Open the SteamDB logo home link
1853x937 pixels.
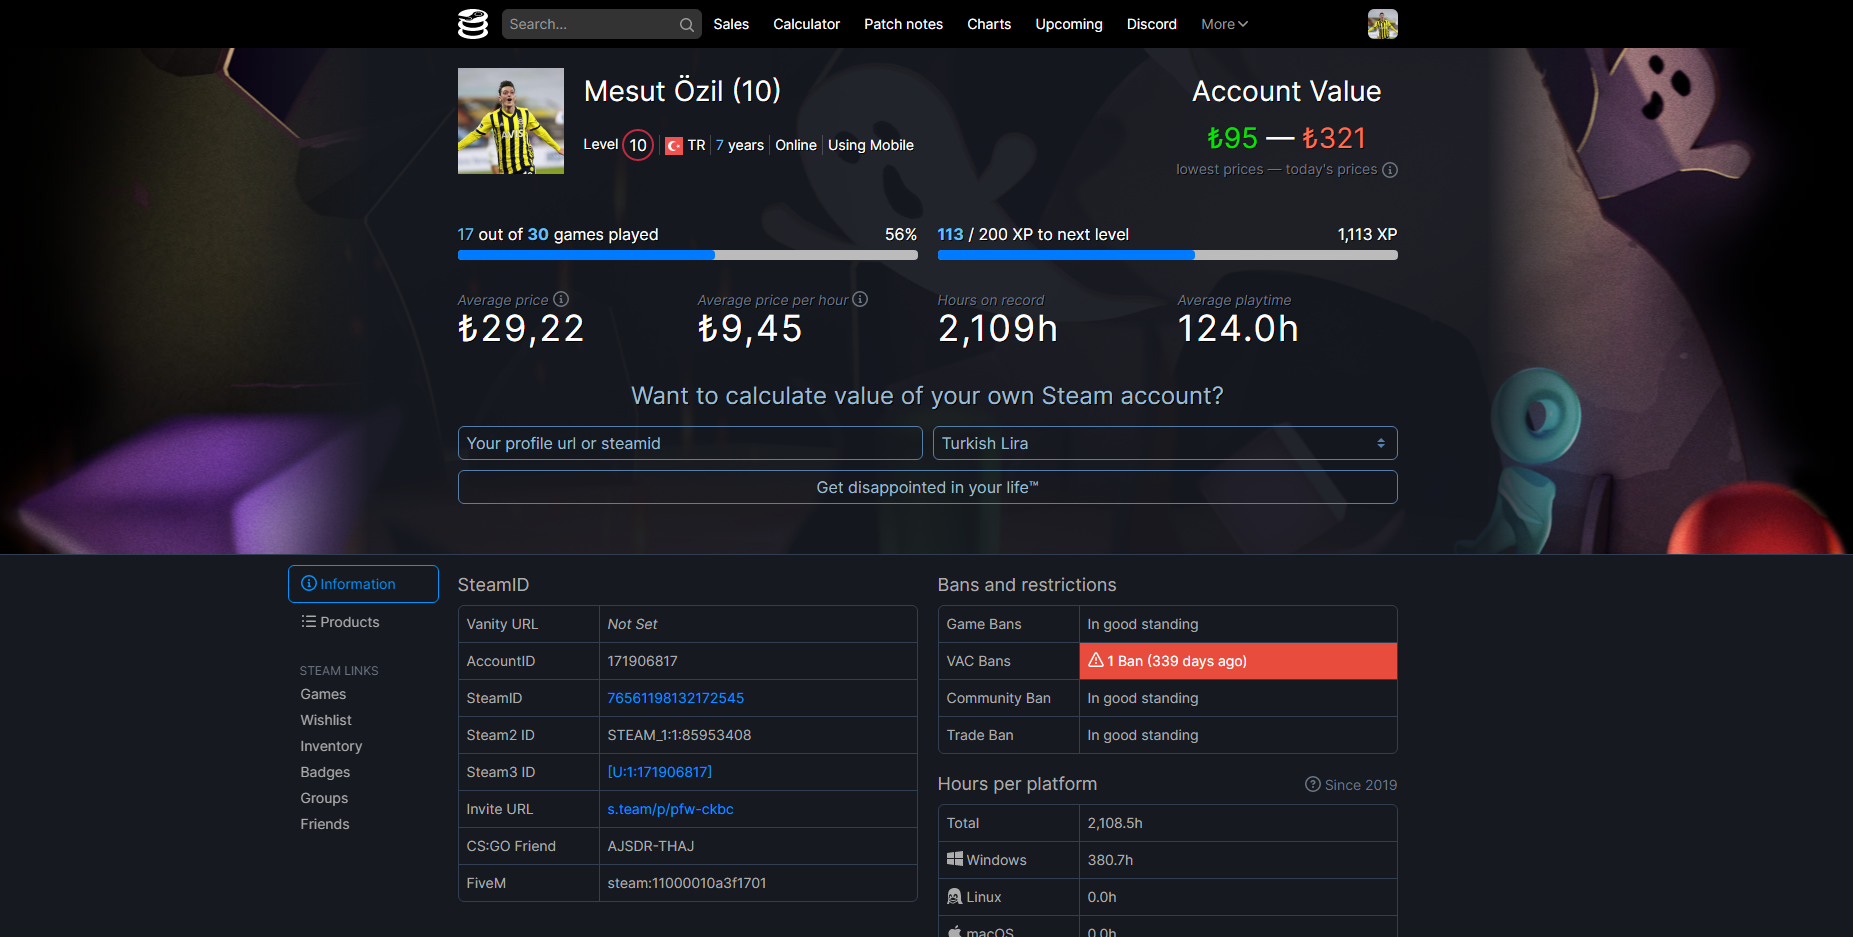coord(473,24)
